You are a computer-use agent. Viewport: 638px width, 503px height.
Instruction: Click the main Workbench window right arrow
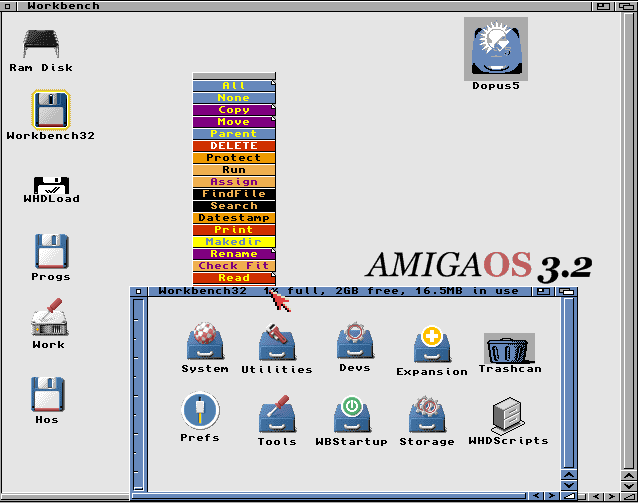tap(611, 496)
